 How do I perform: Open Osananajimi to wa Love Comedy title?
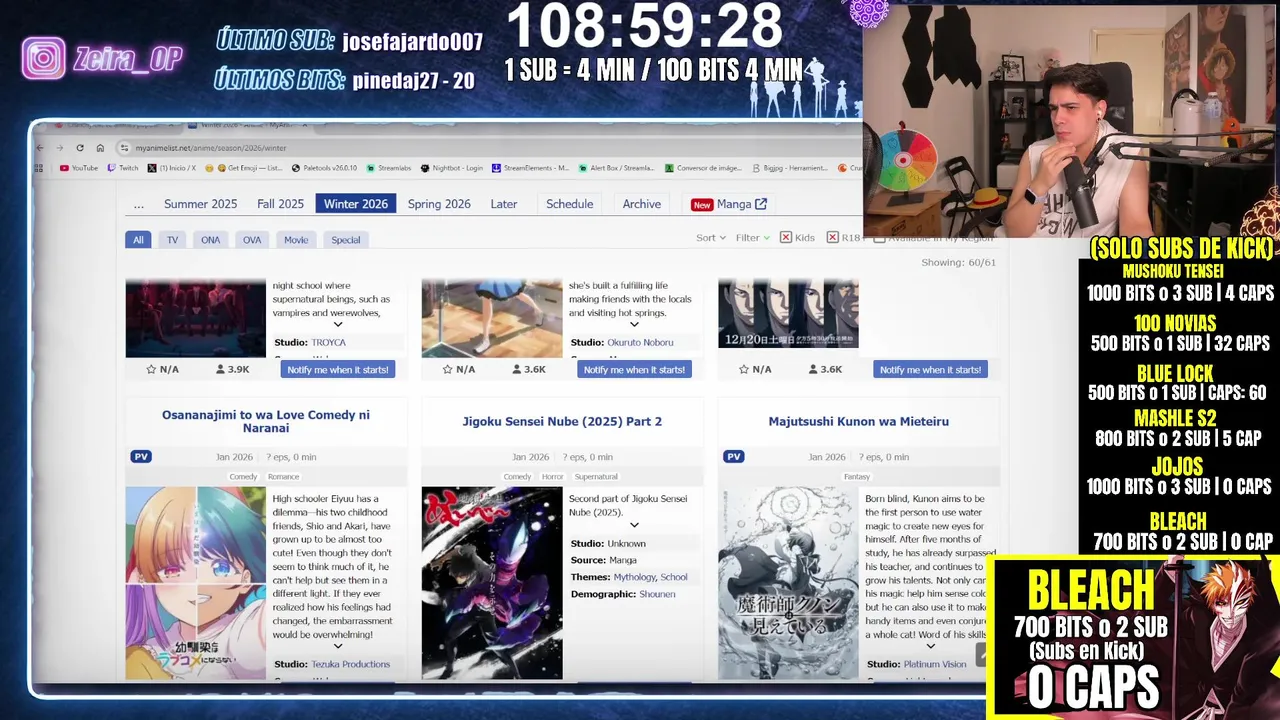tap(266, 421)
